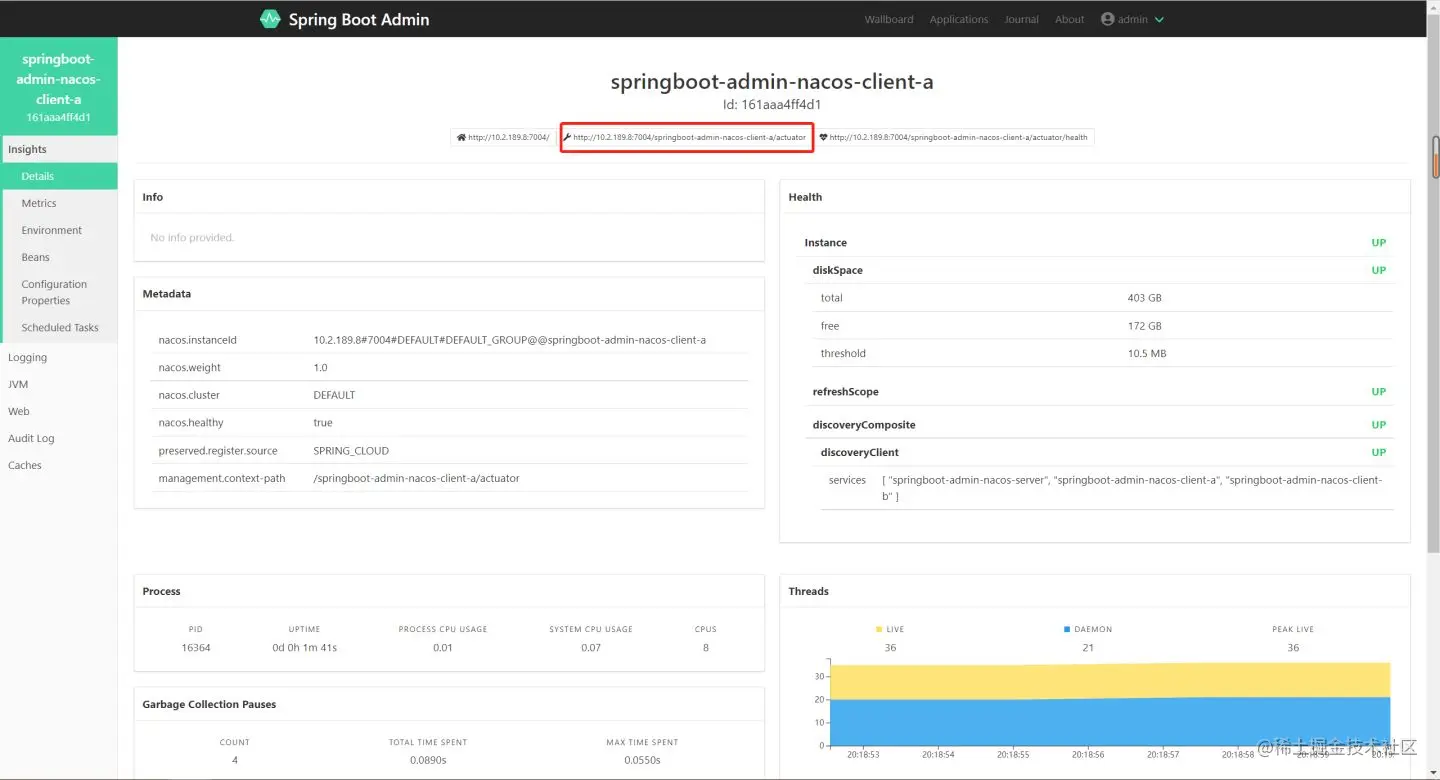Open Beans in the sidebar
The image size is (1440, 780).
pyautogui.click(x=59, y=257)
